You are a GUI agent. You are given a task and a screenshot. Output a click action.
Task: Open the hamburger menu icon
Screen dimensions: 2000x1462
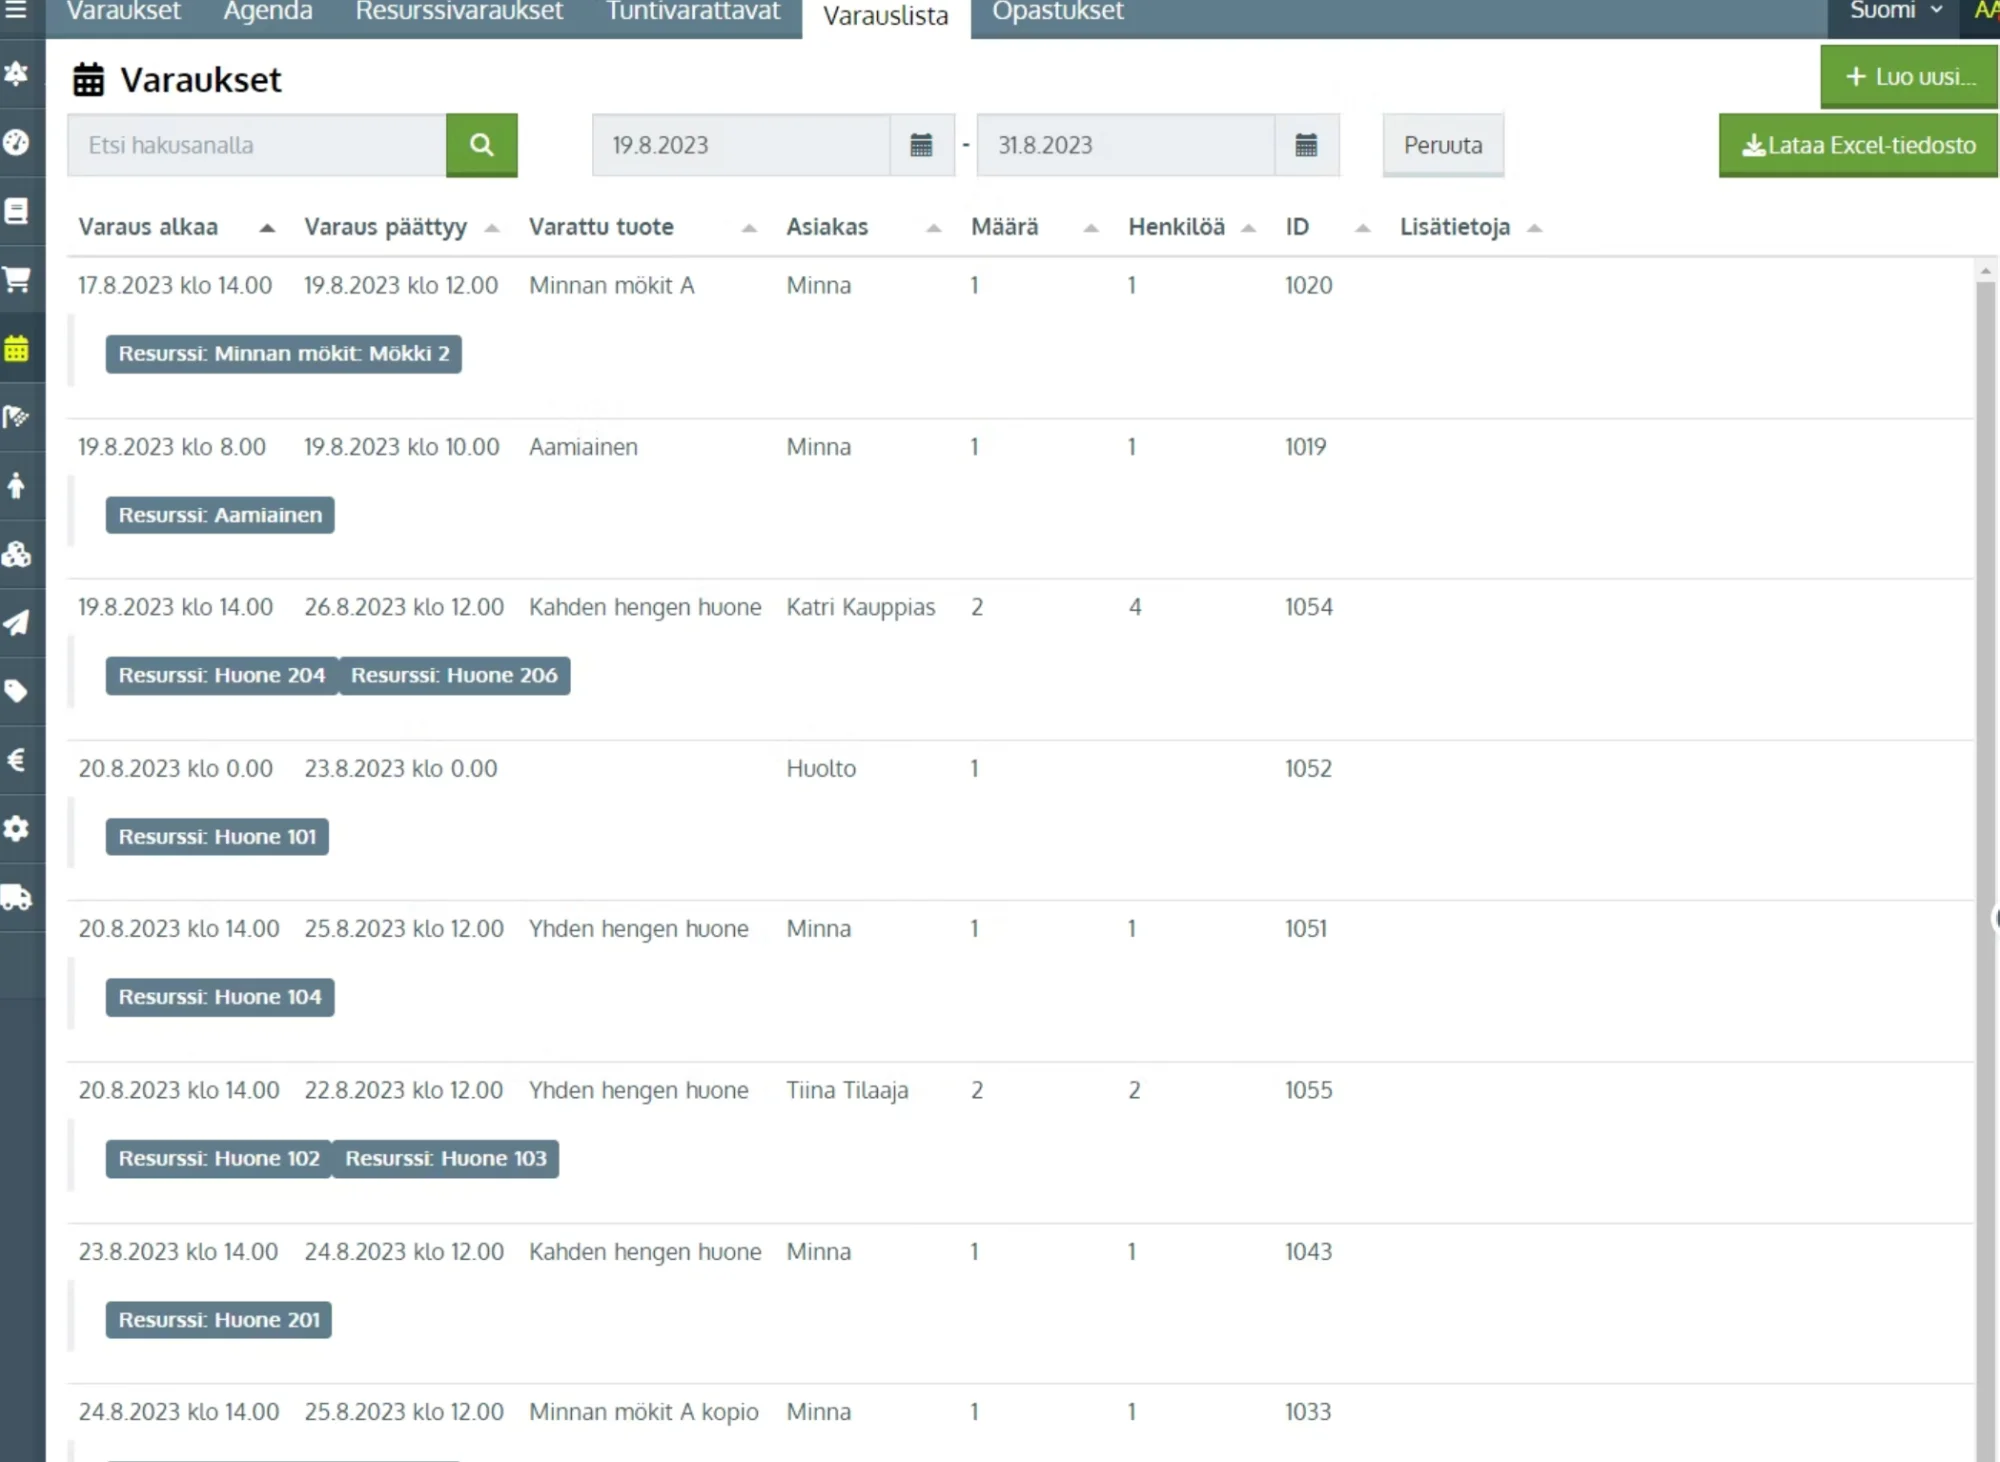[16, 10]
